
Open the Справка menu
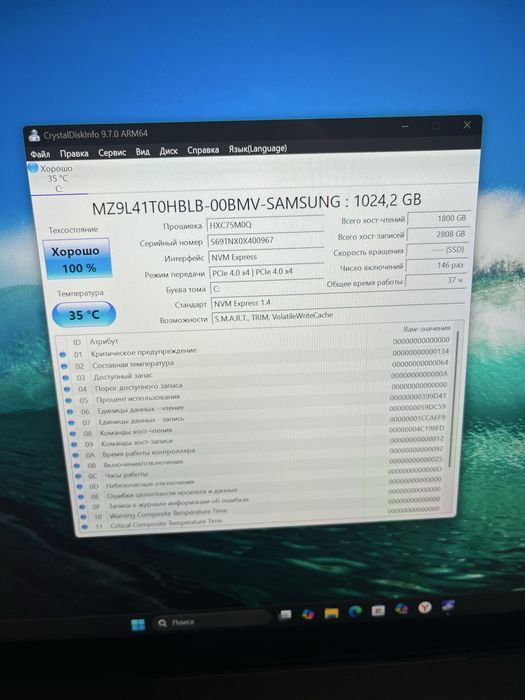(203, 150)
